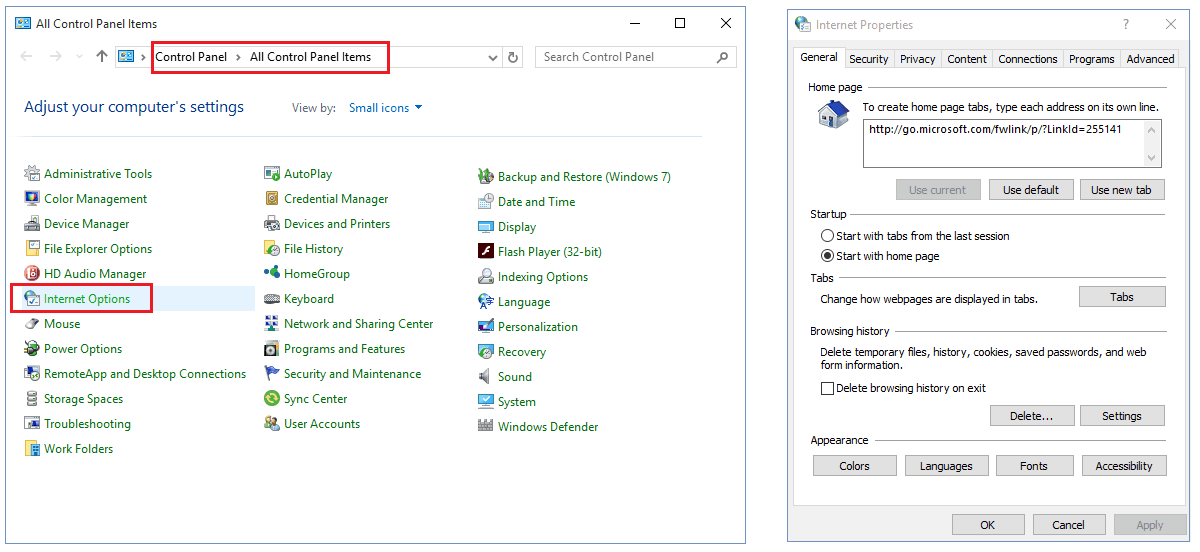Open File Explorer Options icon
This screenshot has width=1200, height=552.
tap(32, 249)
